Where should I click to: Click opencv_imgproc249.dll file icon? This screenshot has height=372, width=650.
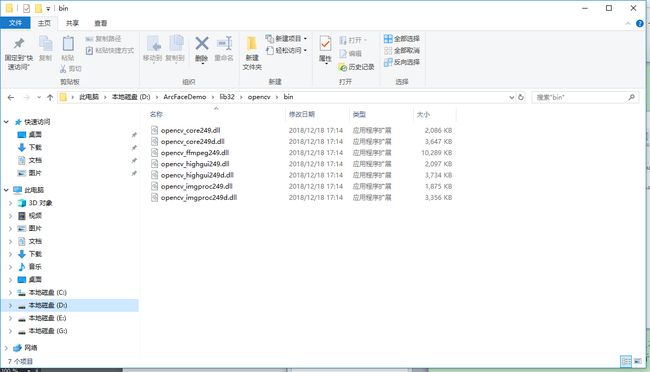click(154, 186)
